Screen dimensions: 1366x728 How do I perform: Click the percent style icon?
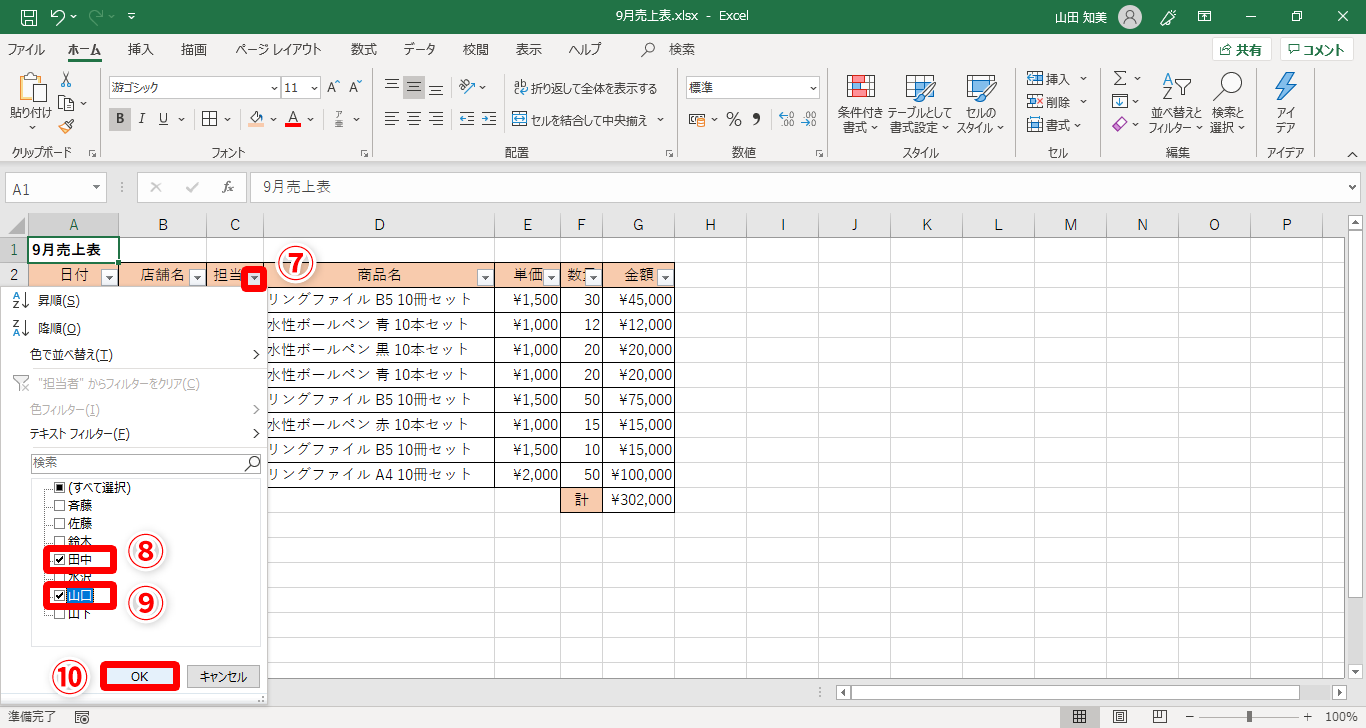click(733, 119)
